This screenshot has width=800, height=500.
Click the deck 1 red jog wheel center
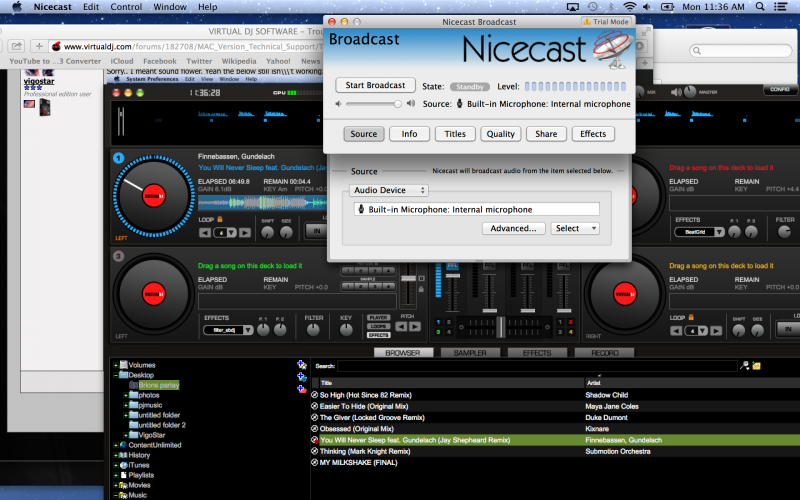click(x=154, y=196)
